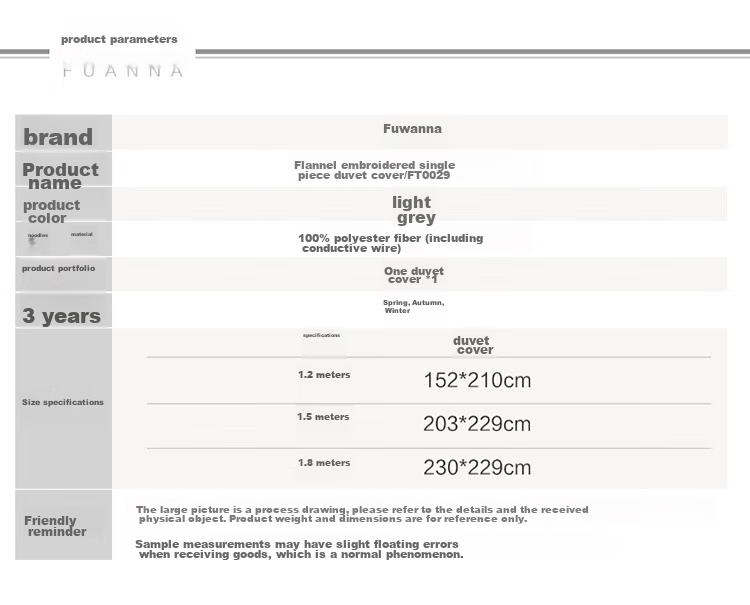Select the 'Product name' row label

60,176
